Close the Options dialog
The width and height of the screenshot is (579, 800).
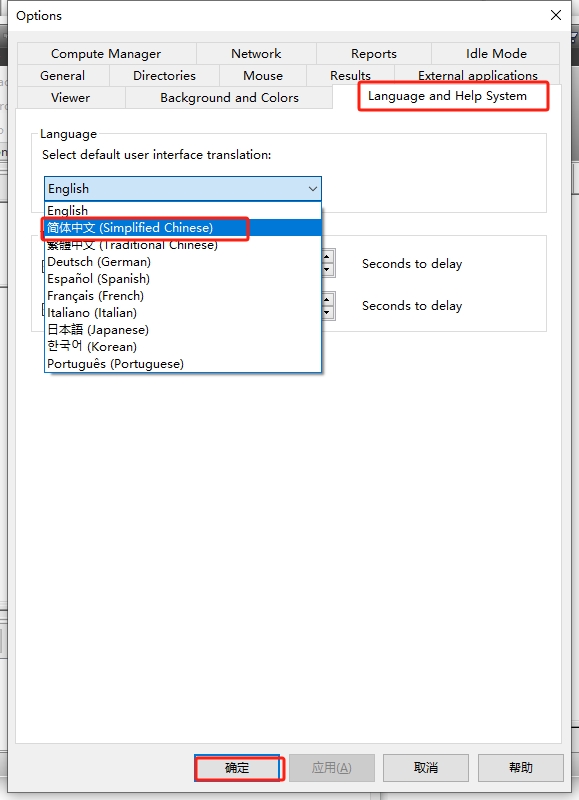[556, 15]
